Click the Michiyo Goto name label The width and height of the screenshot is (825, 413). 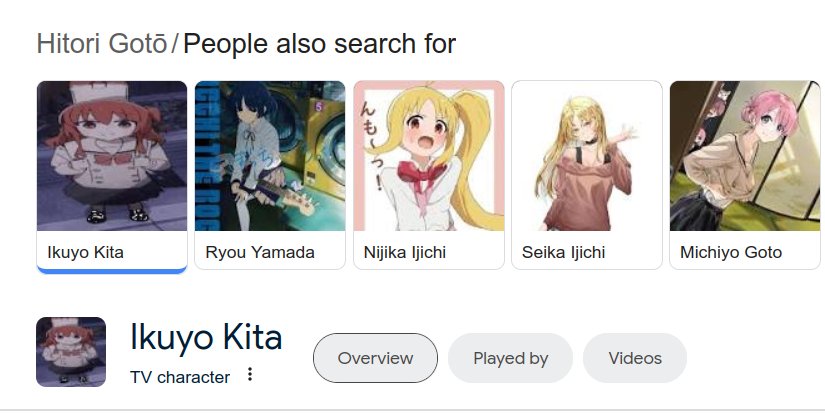731,252
